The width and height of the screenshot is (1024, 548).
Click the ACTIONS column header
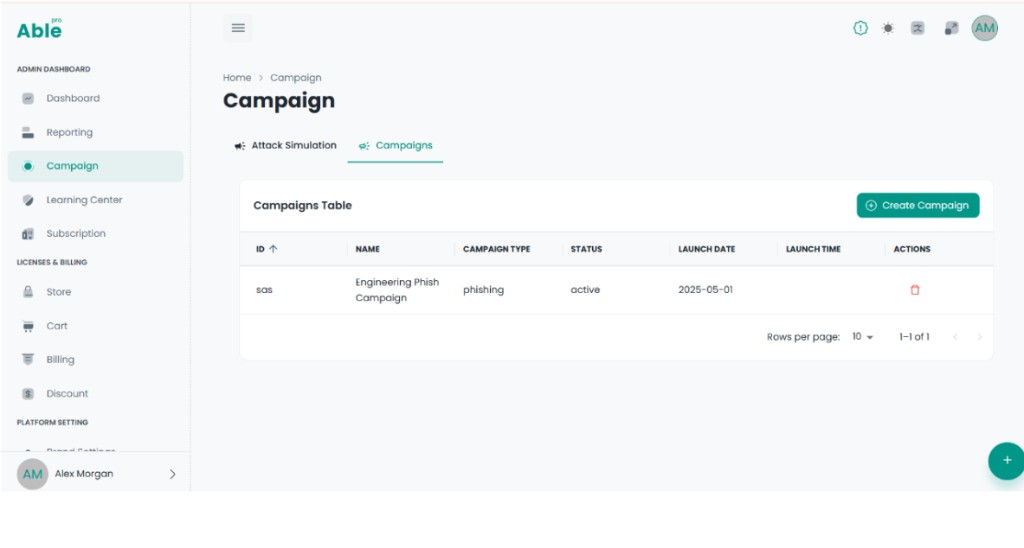point(912,249)
